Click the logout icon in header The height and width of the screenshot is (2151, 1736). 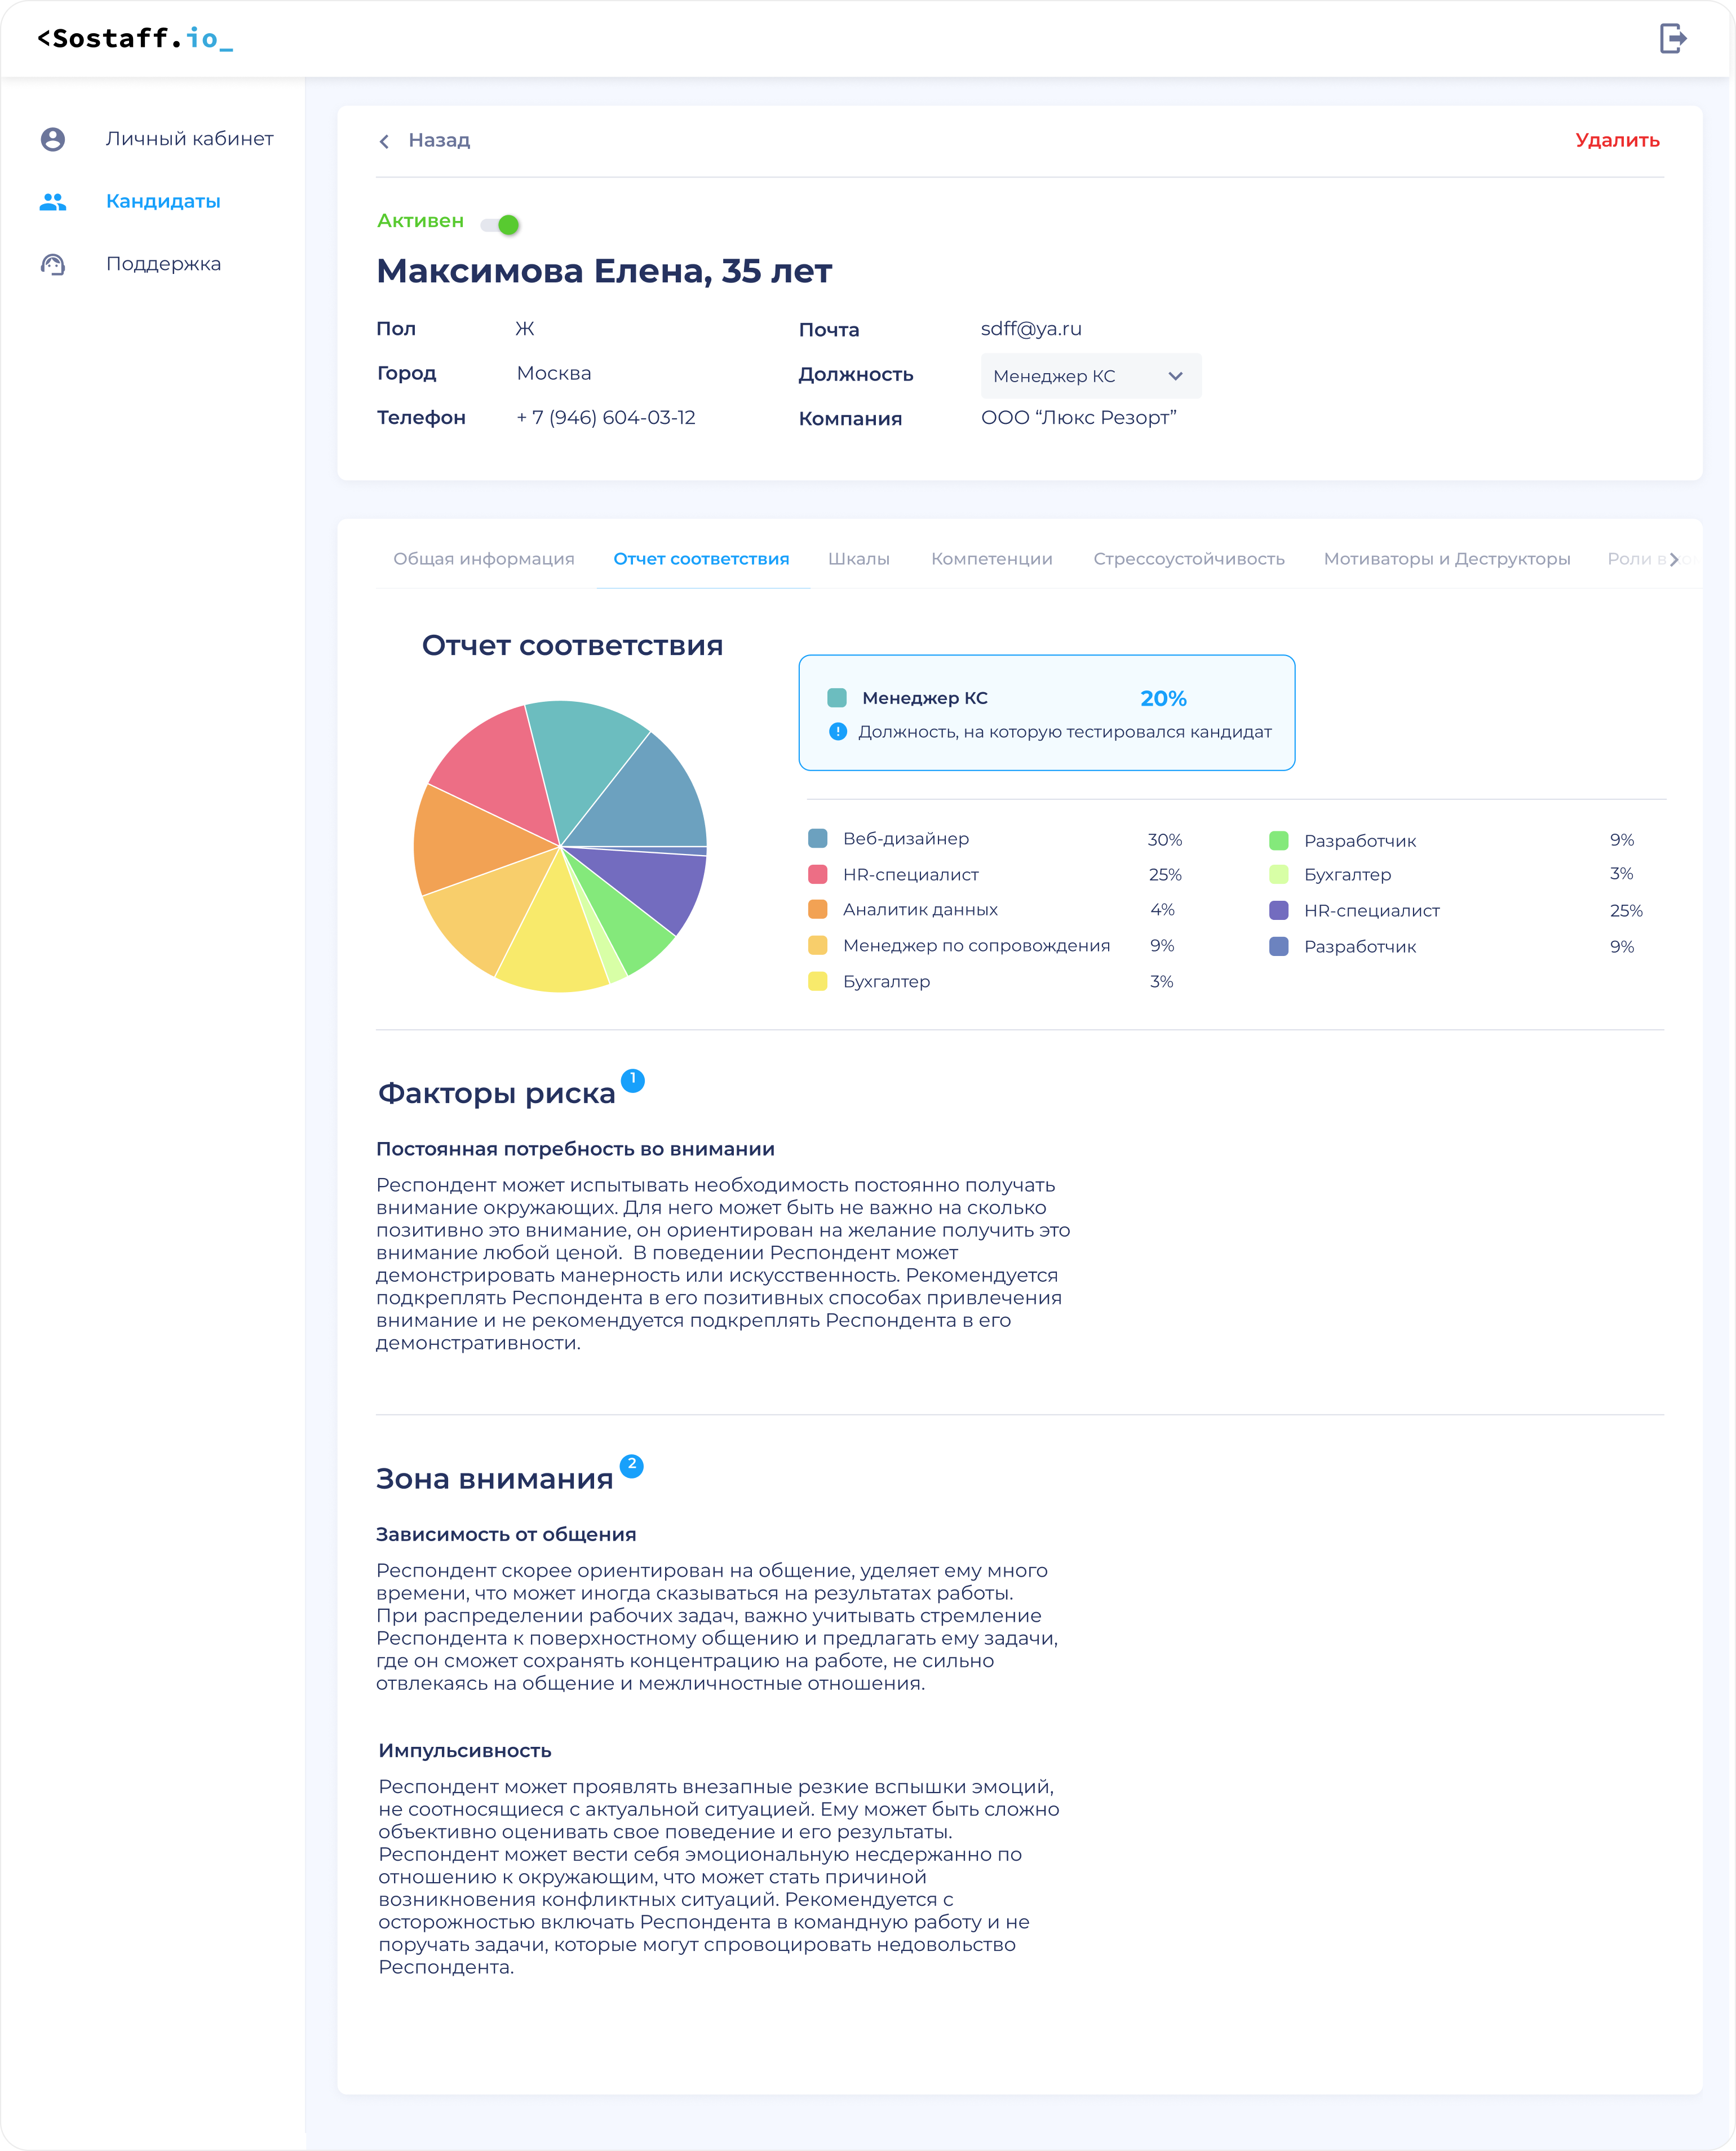(x=1673, y=39)
